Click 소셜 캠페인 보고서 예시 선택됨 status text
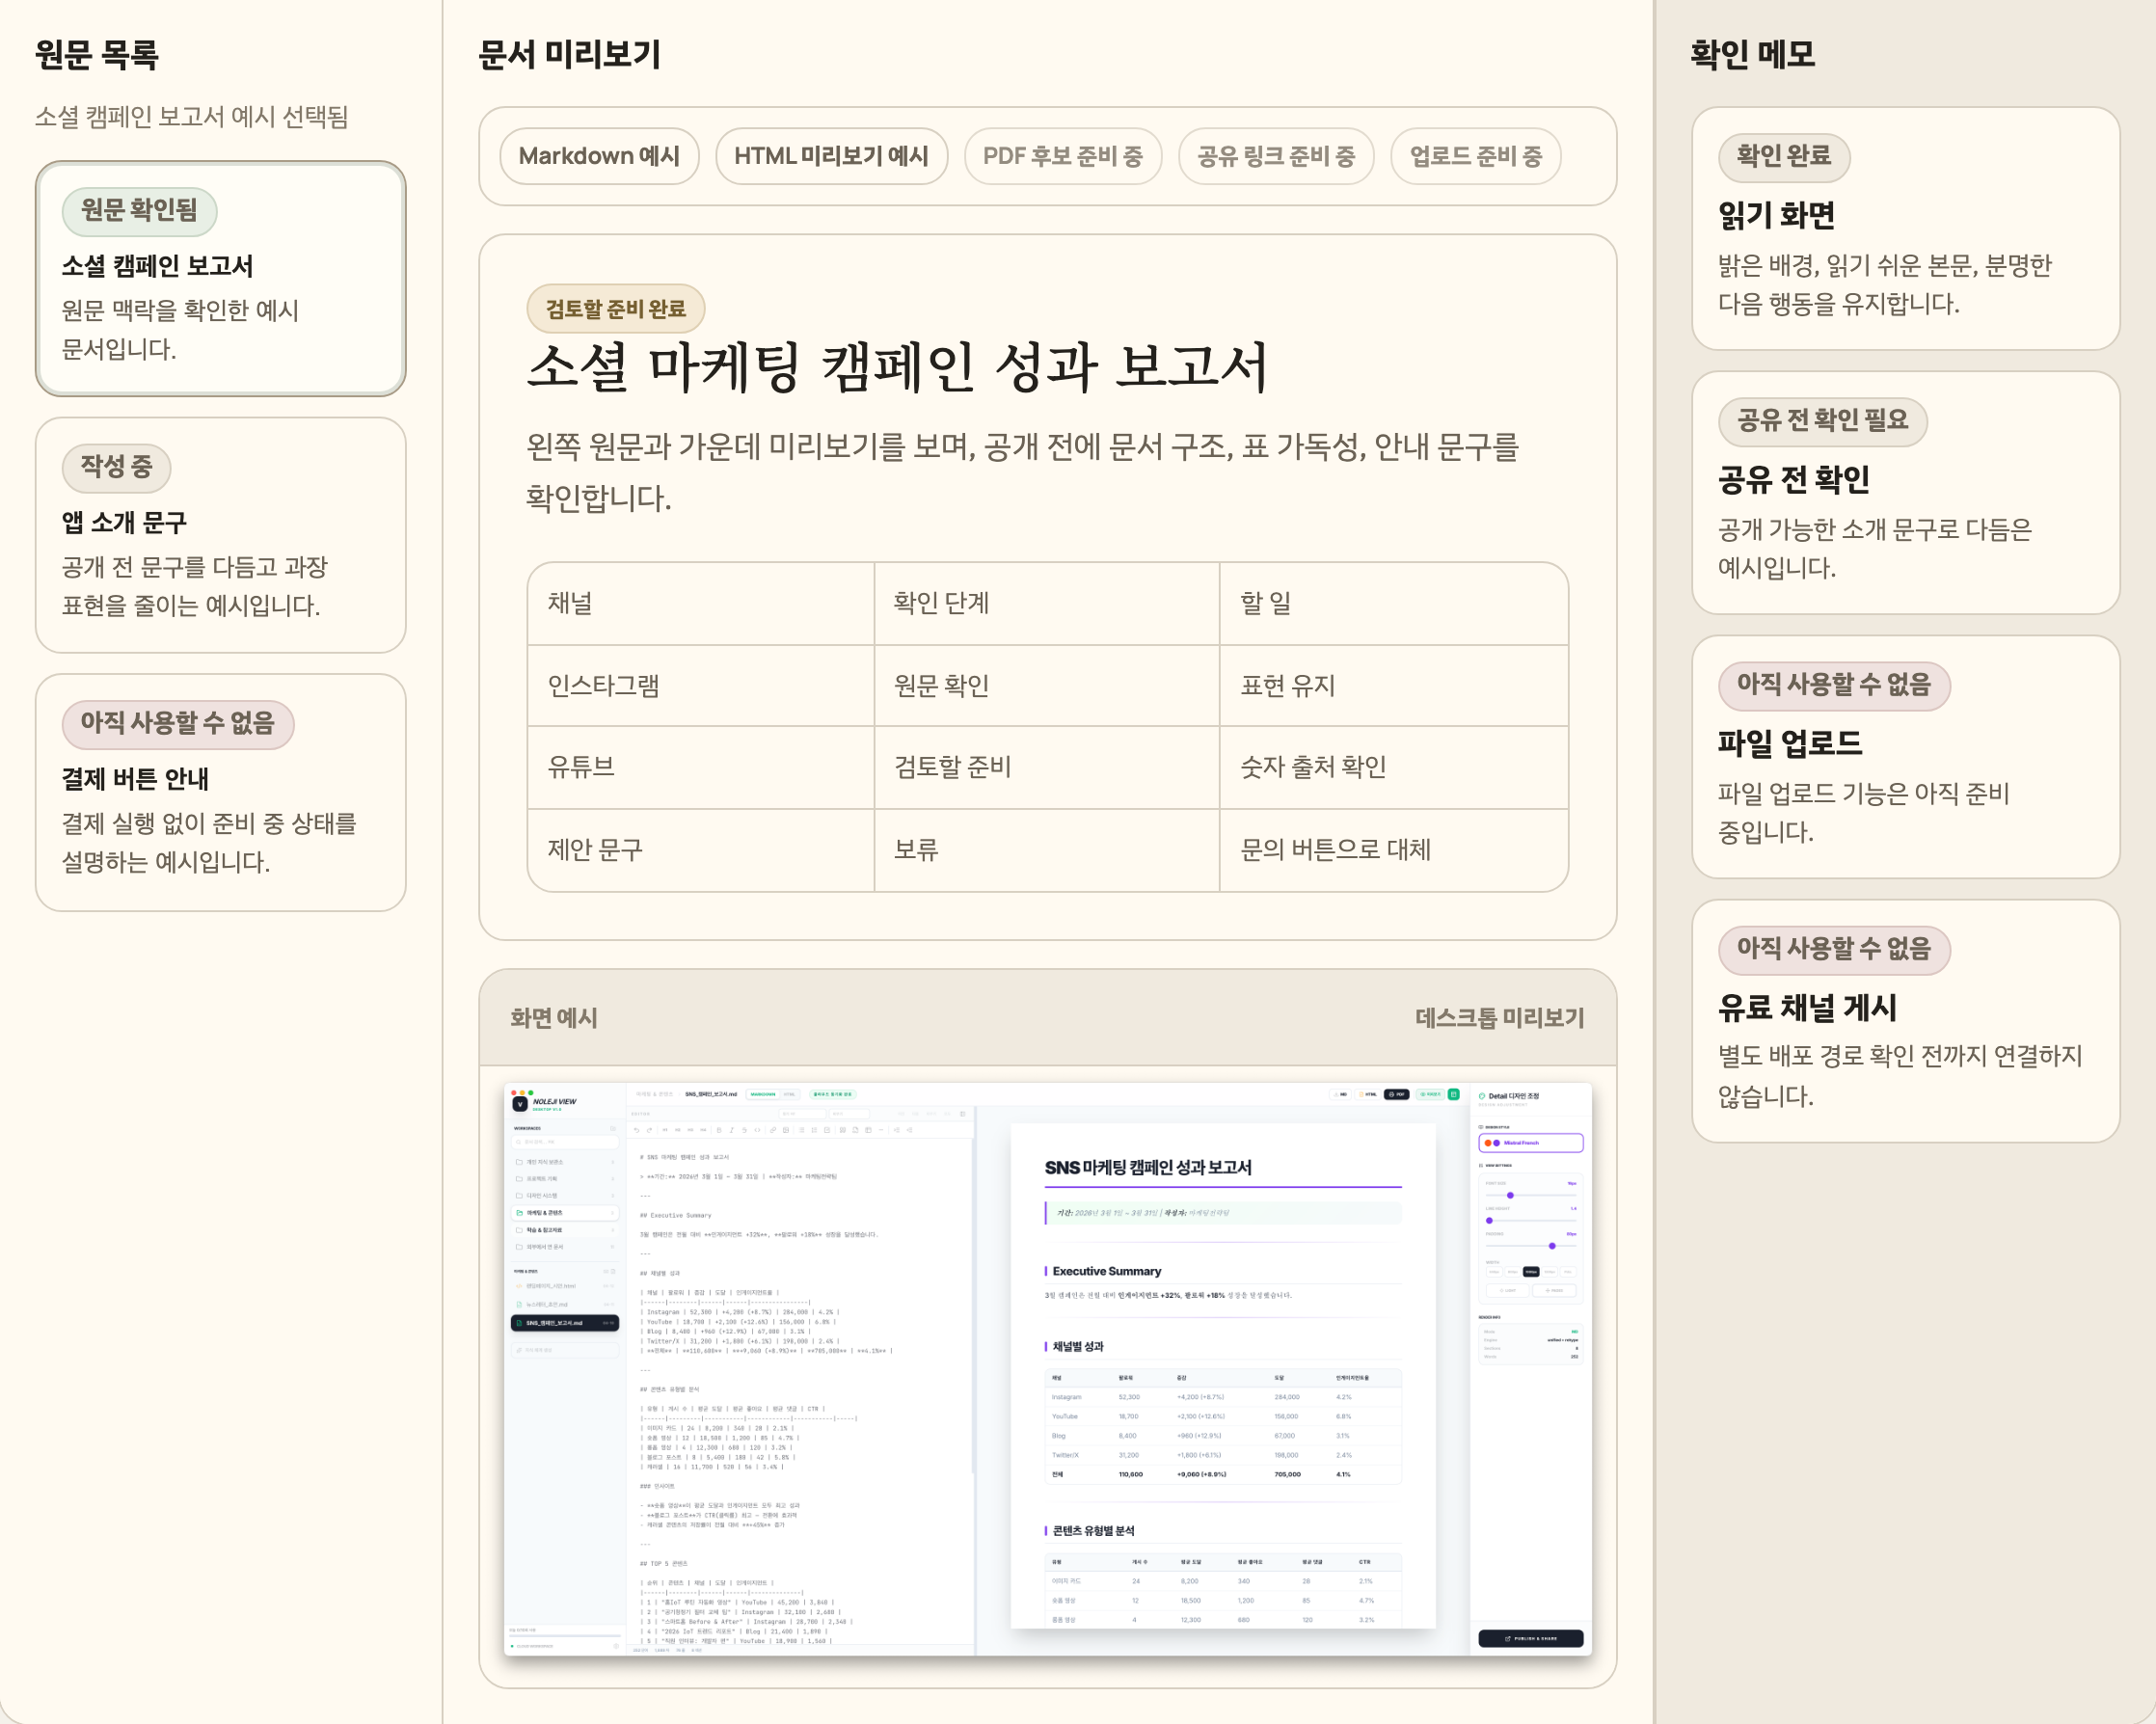 click(191, 117)
